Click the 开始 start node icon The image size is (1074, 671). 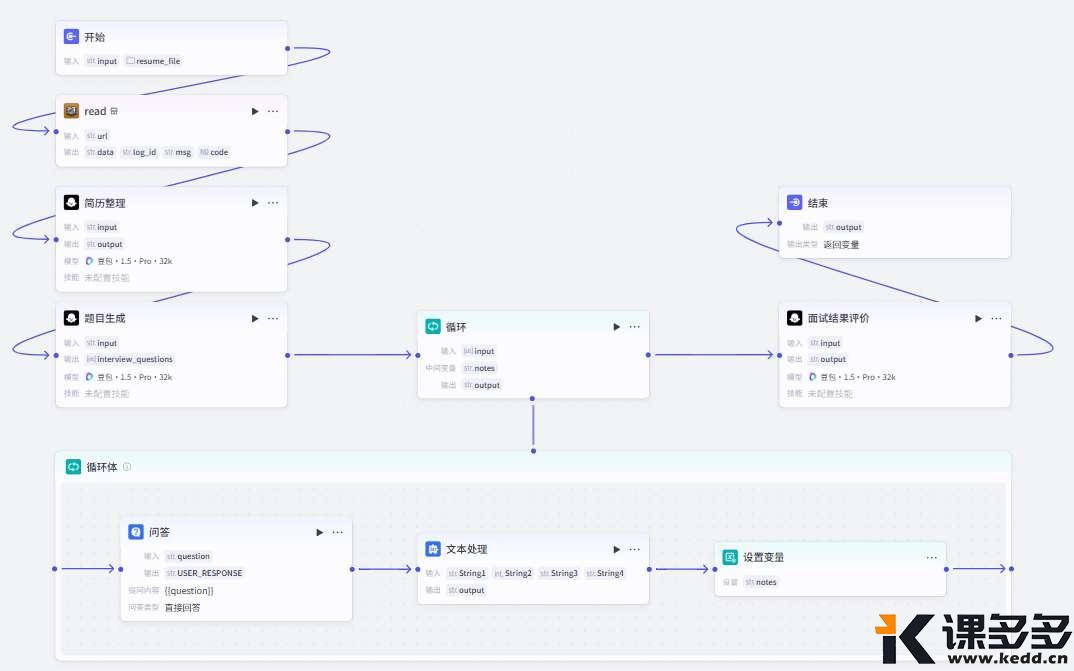(x=71, y=37)
